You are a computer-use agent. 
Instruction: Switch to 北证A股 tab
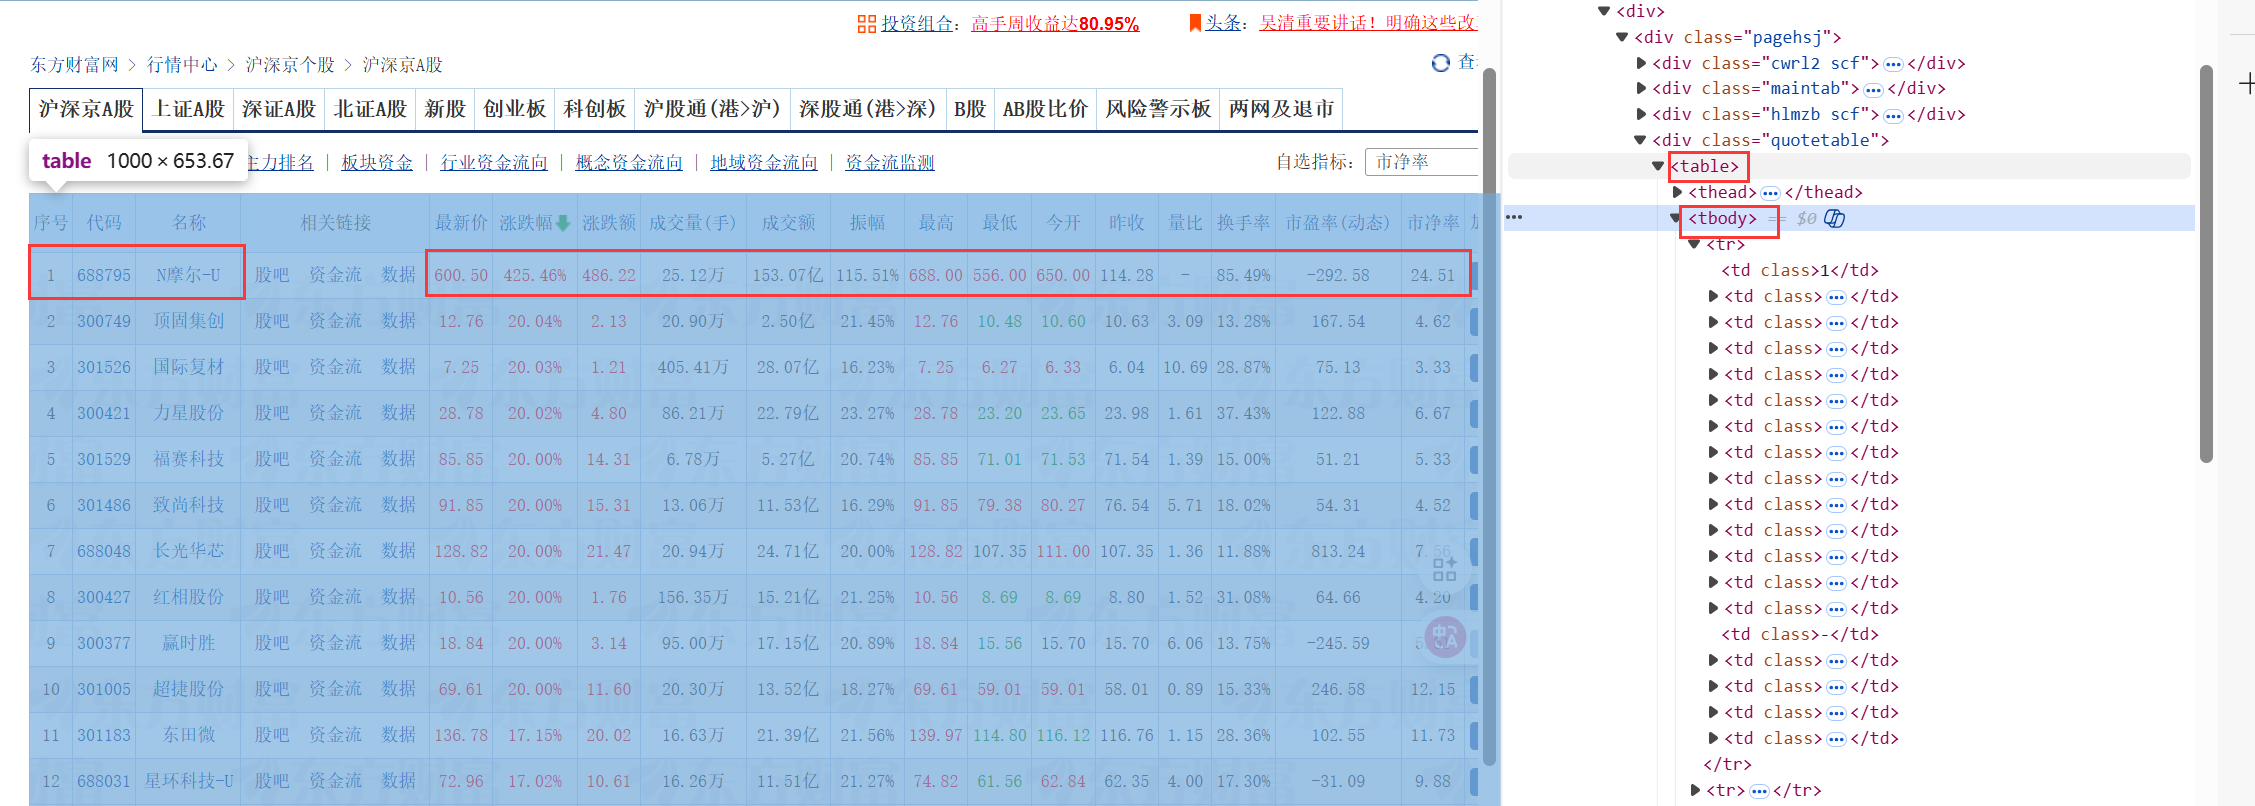click(x=370, y=109)
